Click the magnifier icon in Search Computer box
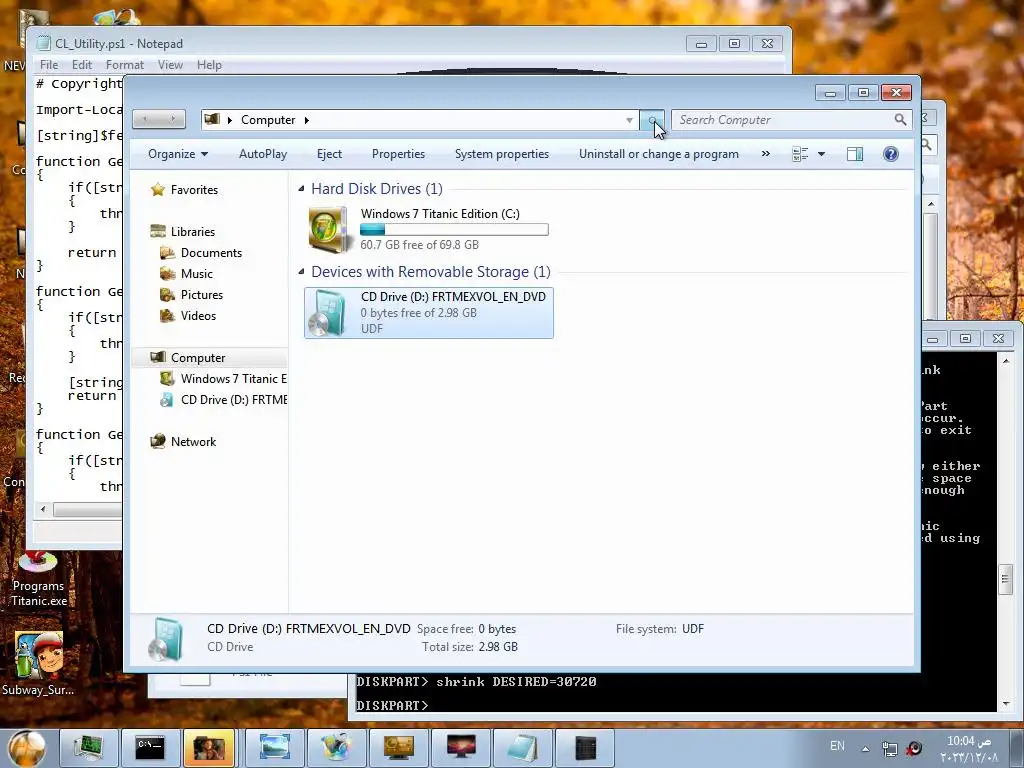Viewport: 1024px width, 768px height. (900, 120)
